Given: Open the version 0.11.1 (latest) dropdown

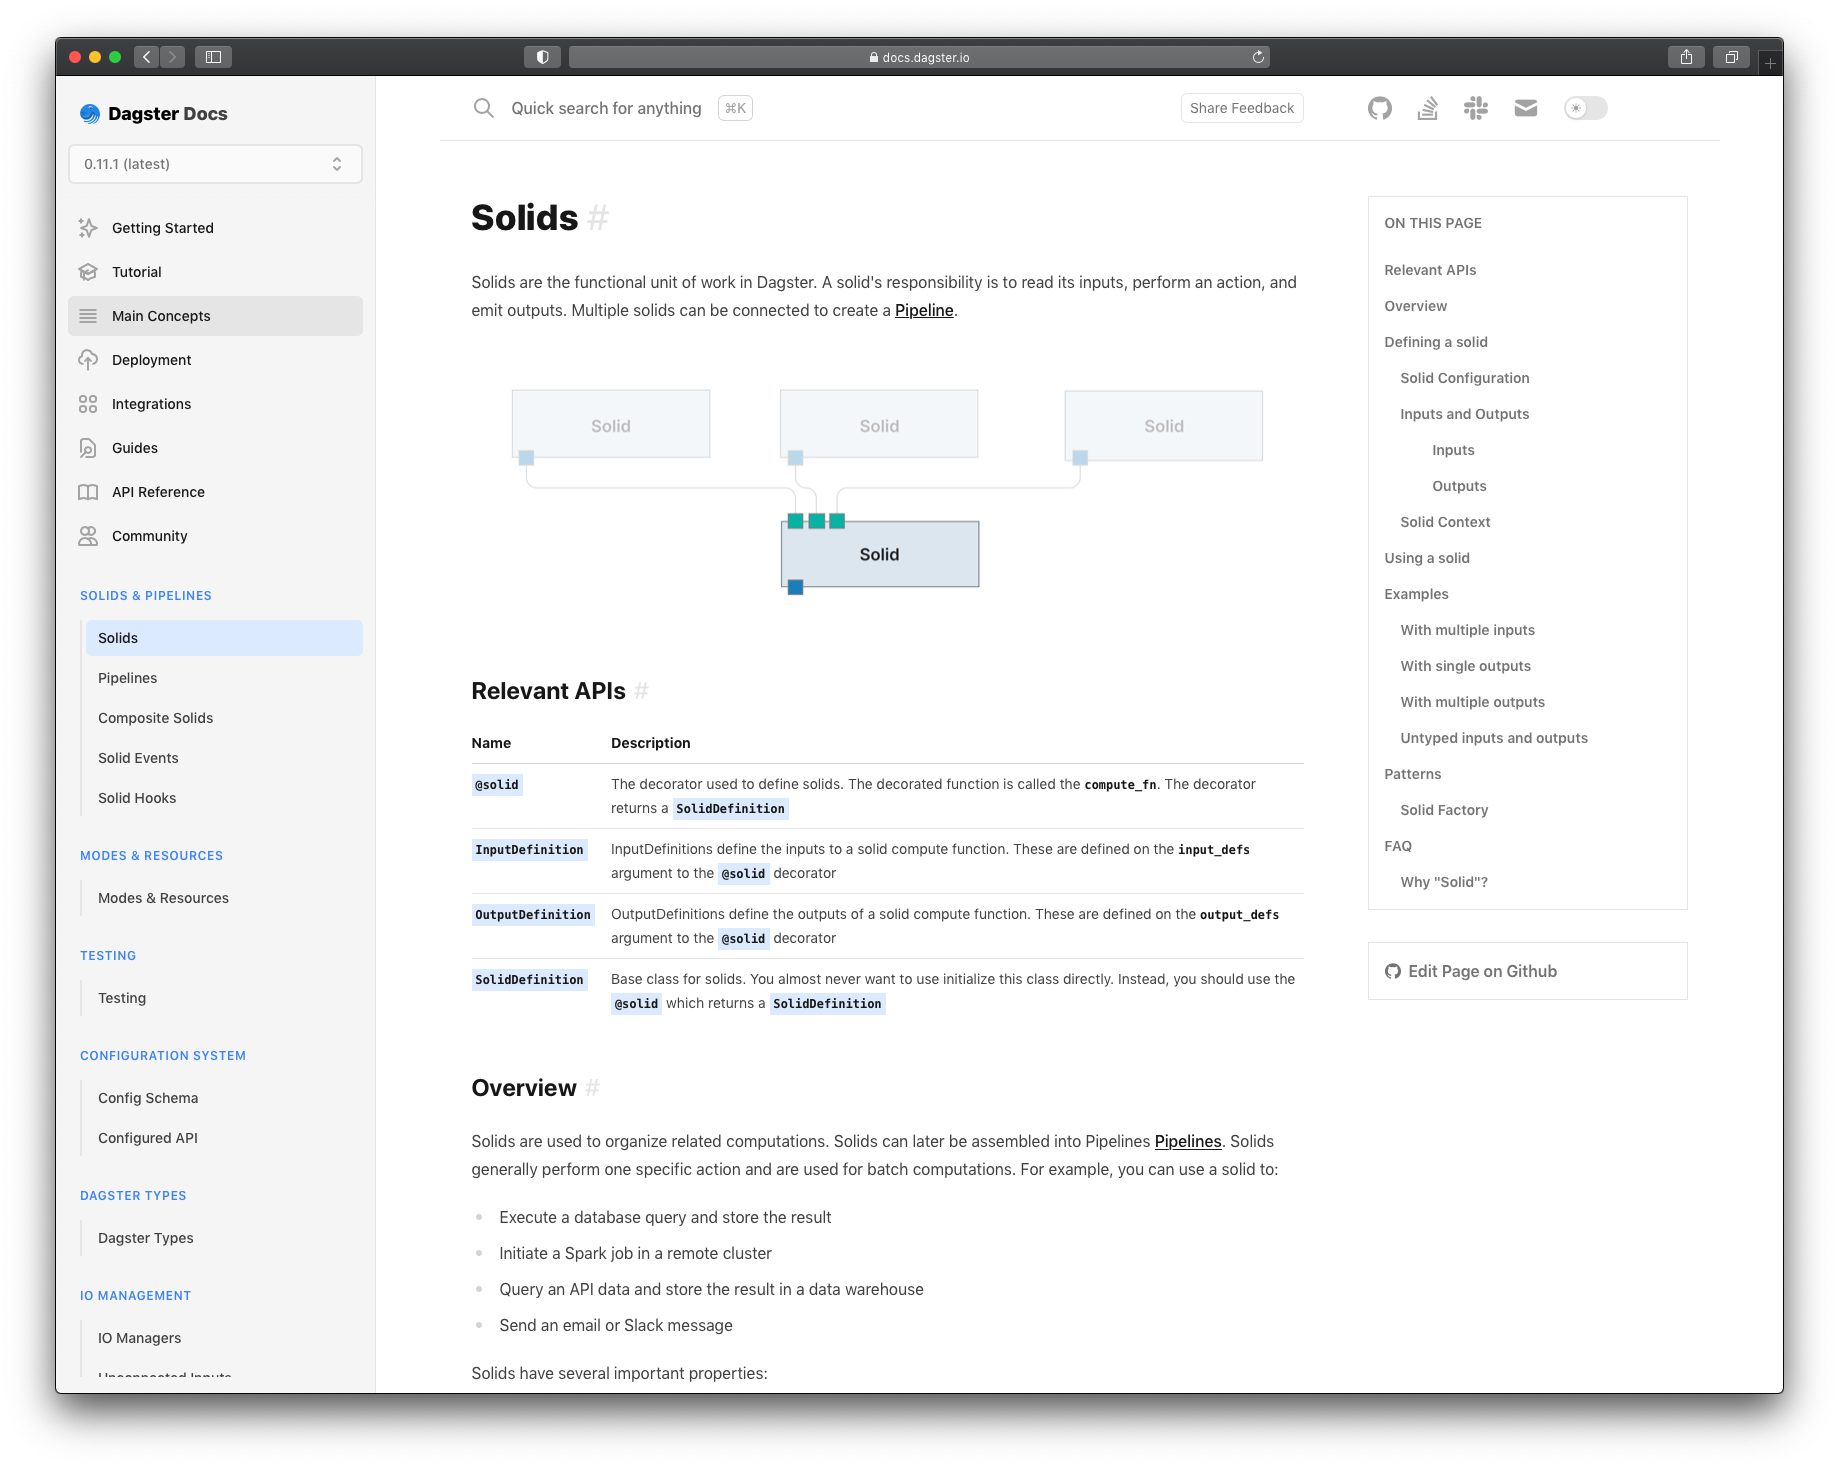Looking at the screenshot, I should (x=215, y=164).
